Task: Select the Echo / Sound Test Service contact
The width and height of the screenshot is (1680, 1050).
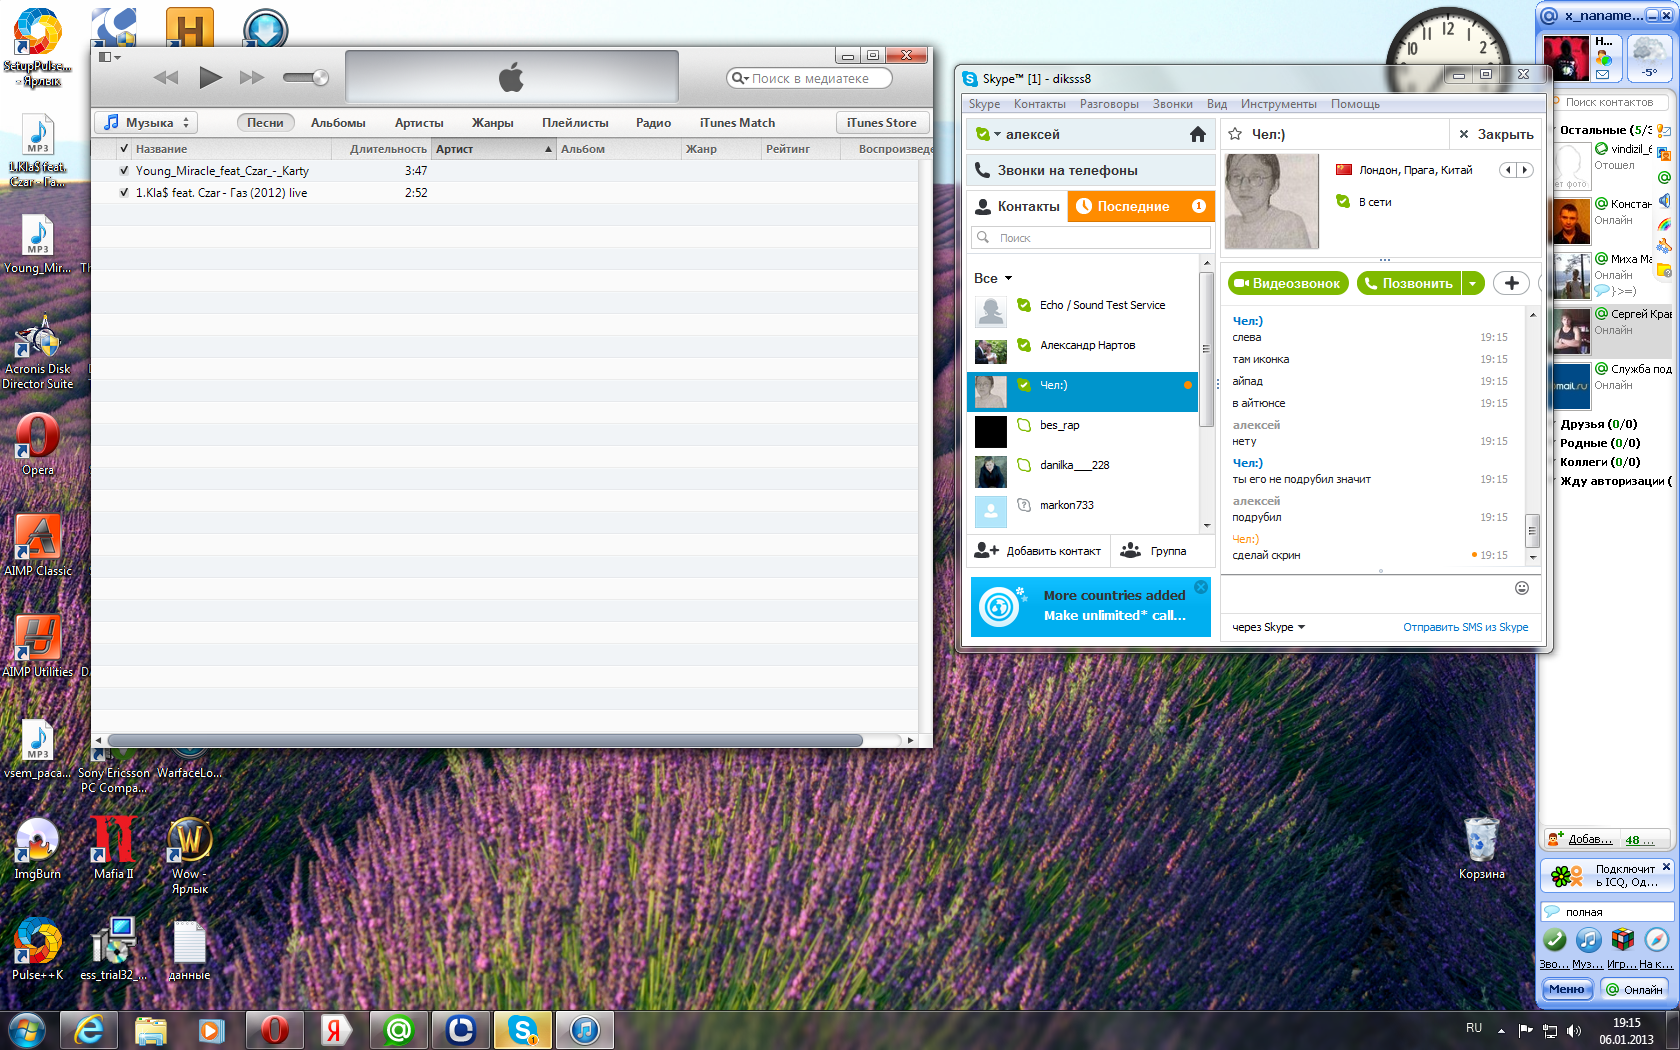Action: tap(1083, 306)
